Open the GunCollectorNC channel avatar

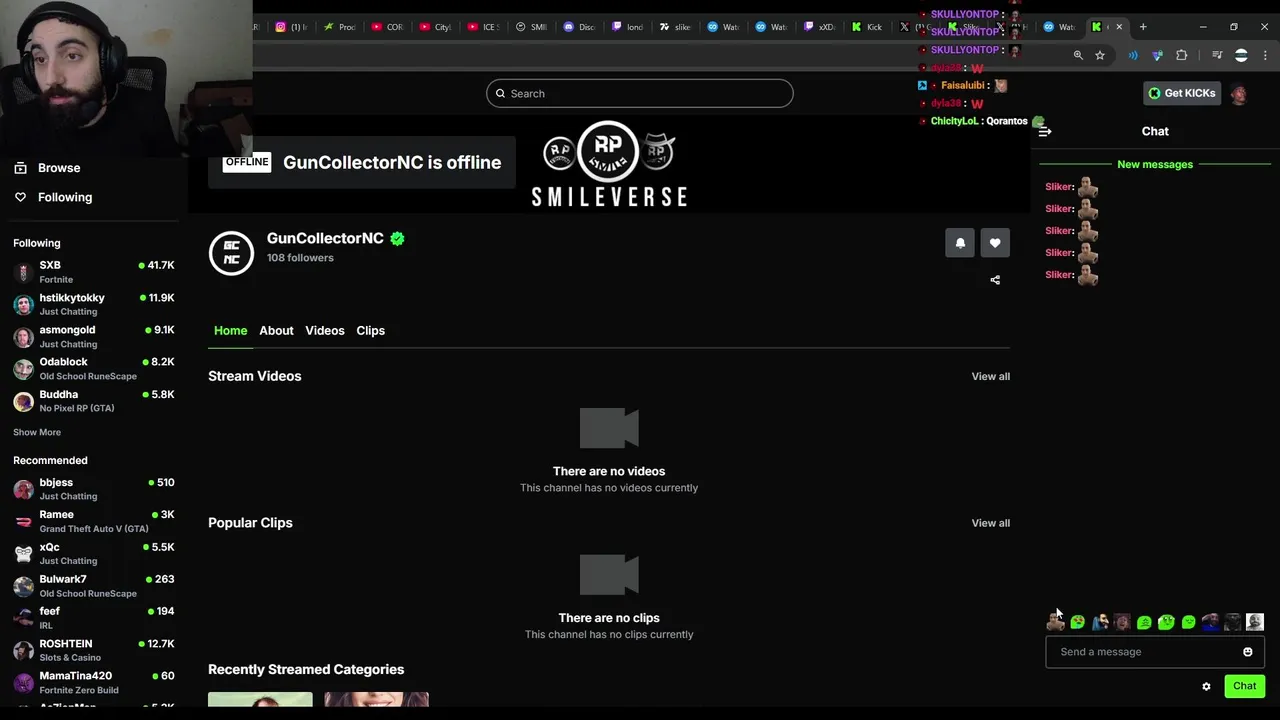coord(231,252)
